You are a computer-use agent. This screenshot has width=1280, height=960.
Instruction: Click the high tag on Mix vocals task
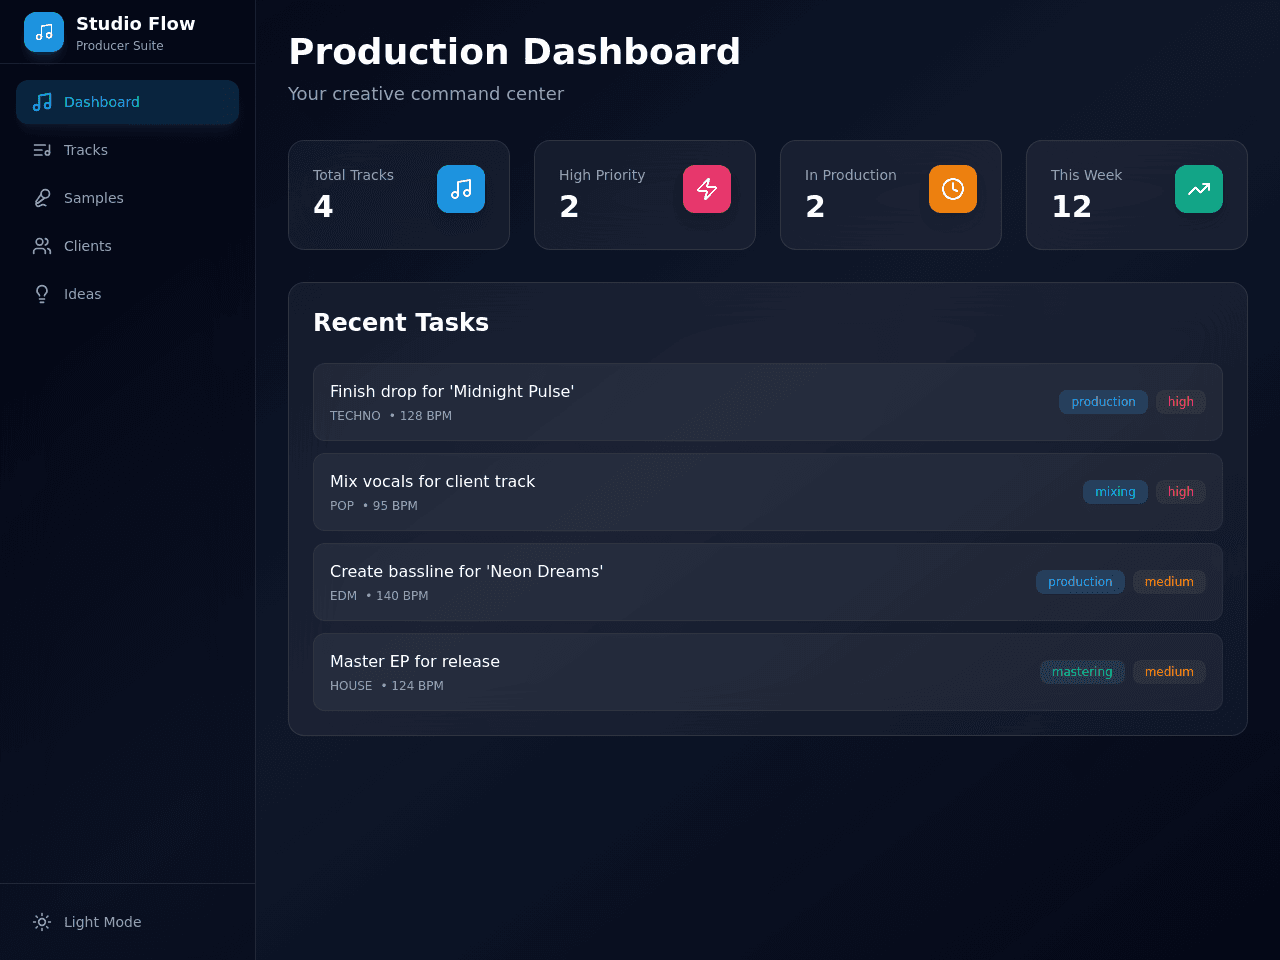[1181, 492]
